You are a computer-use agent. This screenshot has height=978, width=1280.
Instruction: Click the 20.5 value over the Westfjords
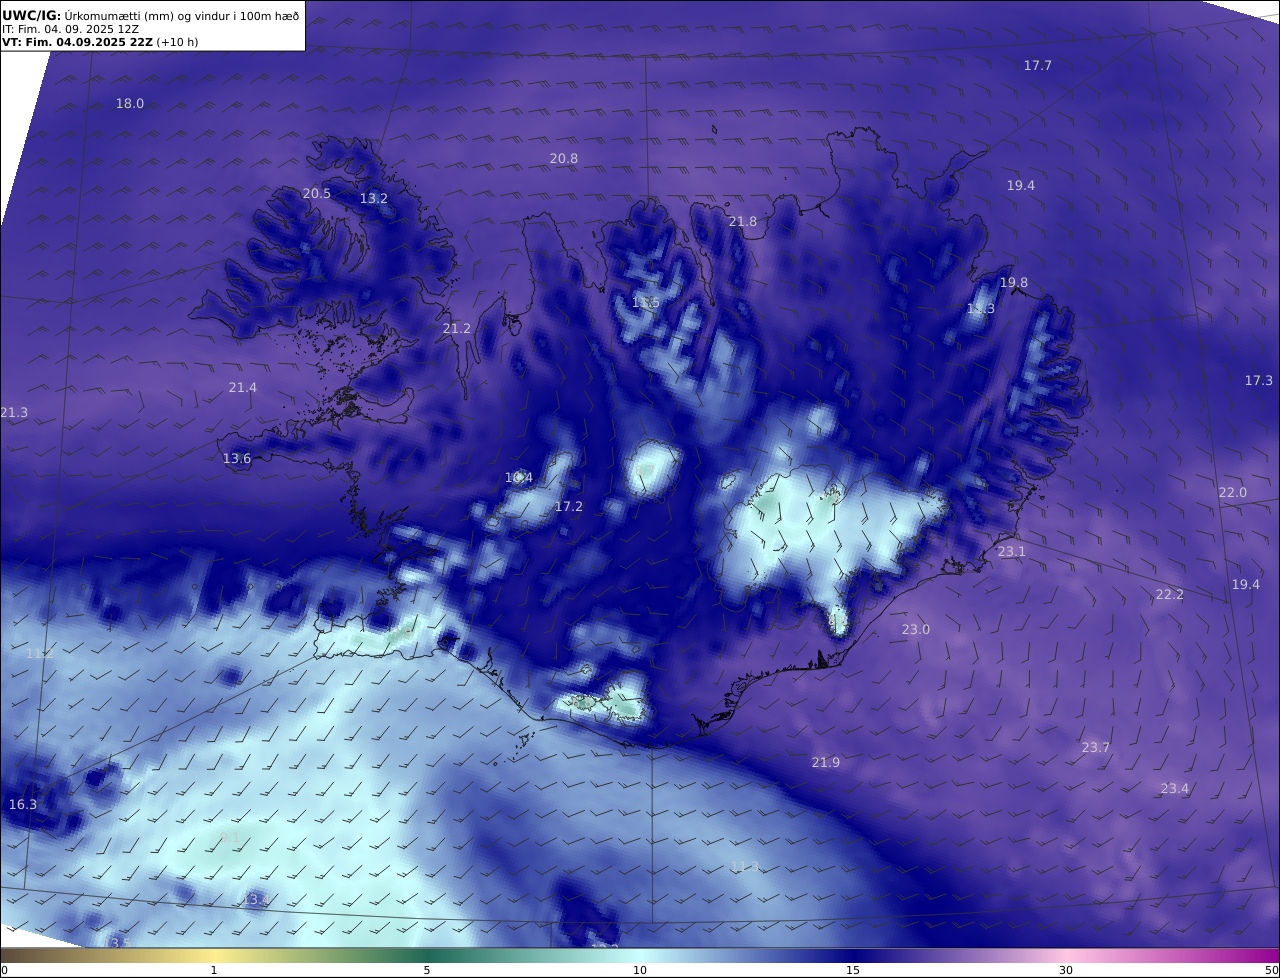tap(317, 193)
